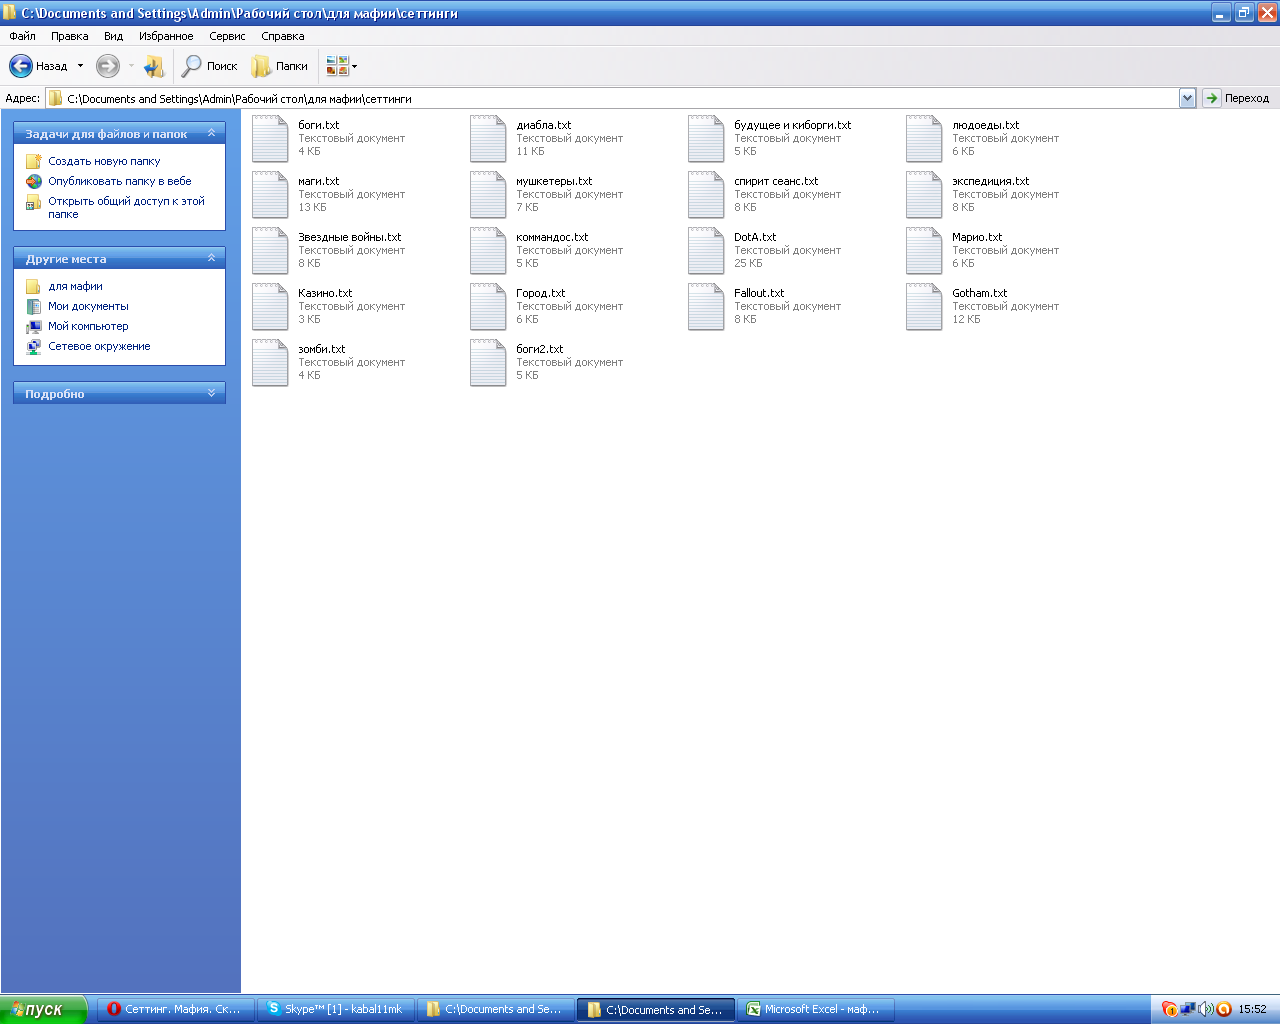Open the Back button history dropdown arrow
This screenshot has width=1280, height=1024.
(80, 66)
